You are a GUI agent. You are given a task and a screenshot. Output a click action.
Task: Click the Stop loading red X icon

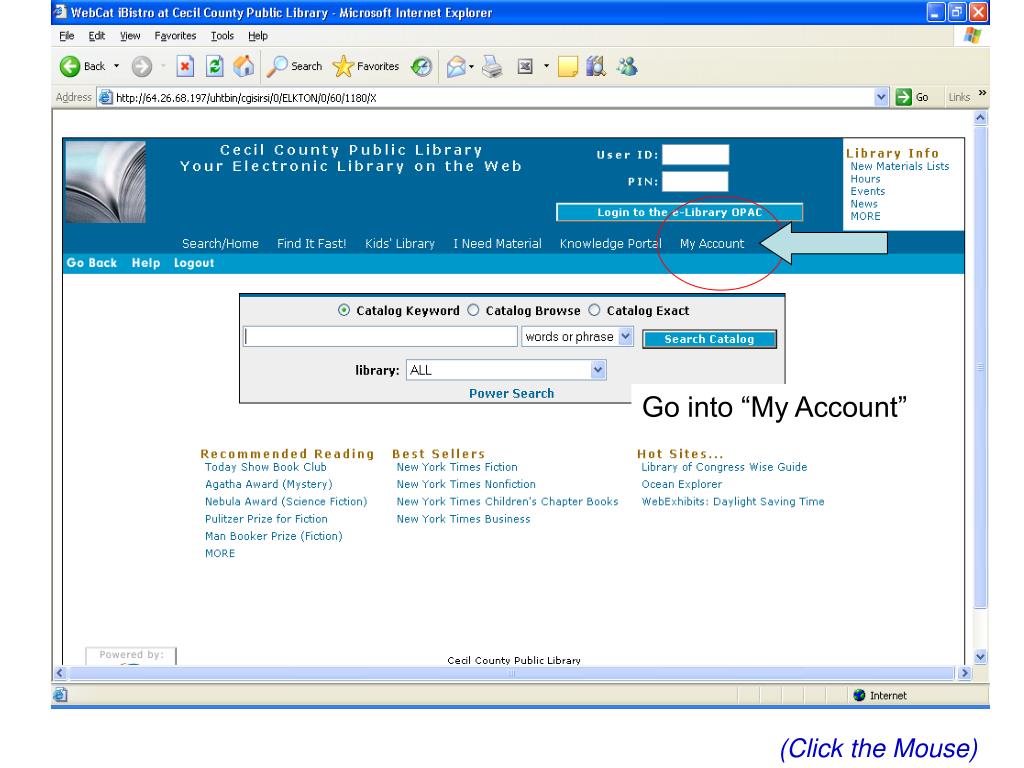(185, 66)
